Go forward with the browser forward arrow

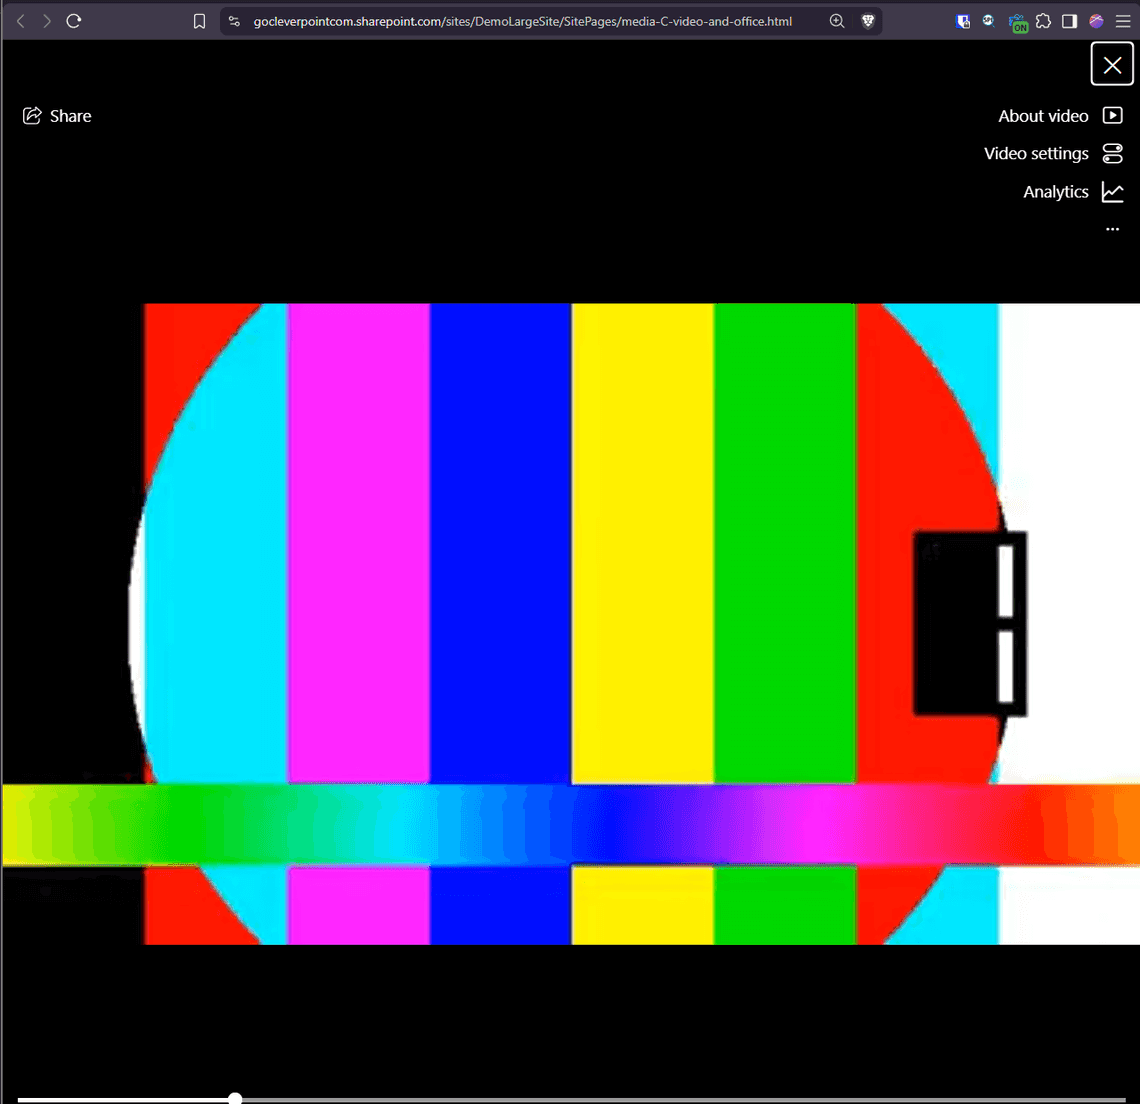point(47,21)
